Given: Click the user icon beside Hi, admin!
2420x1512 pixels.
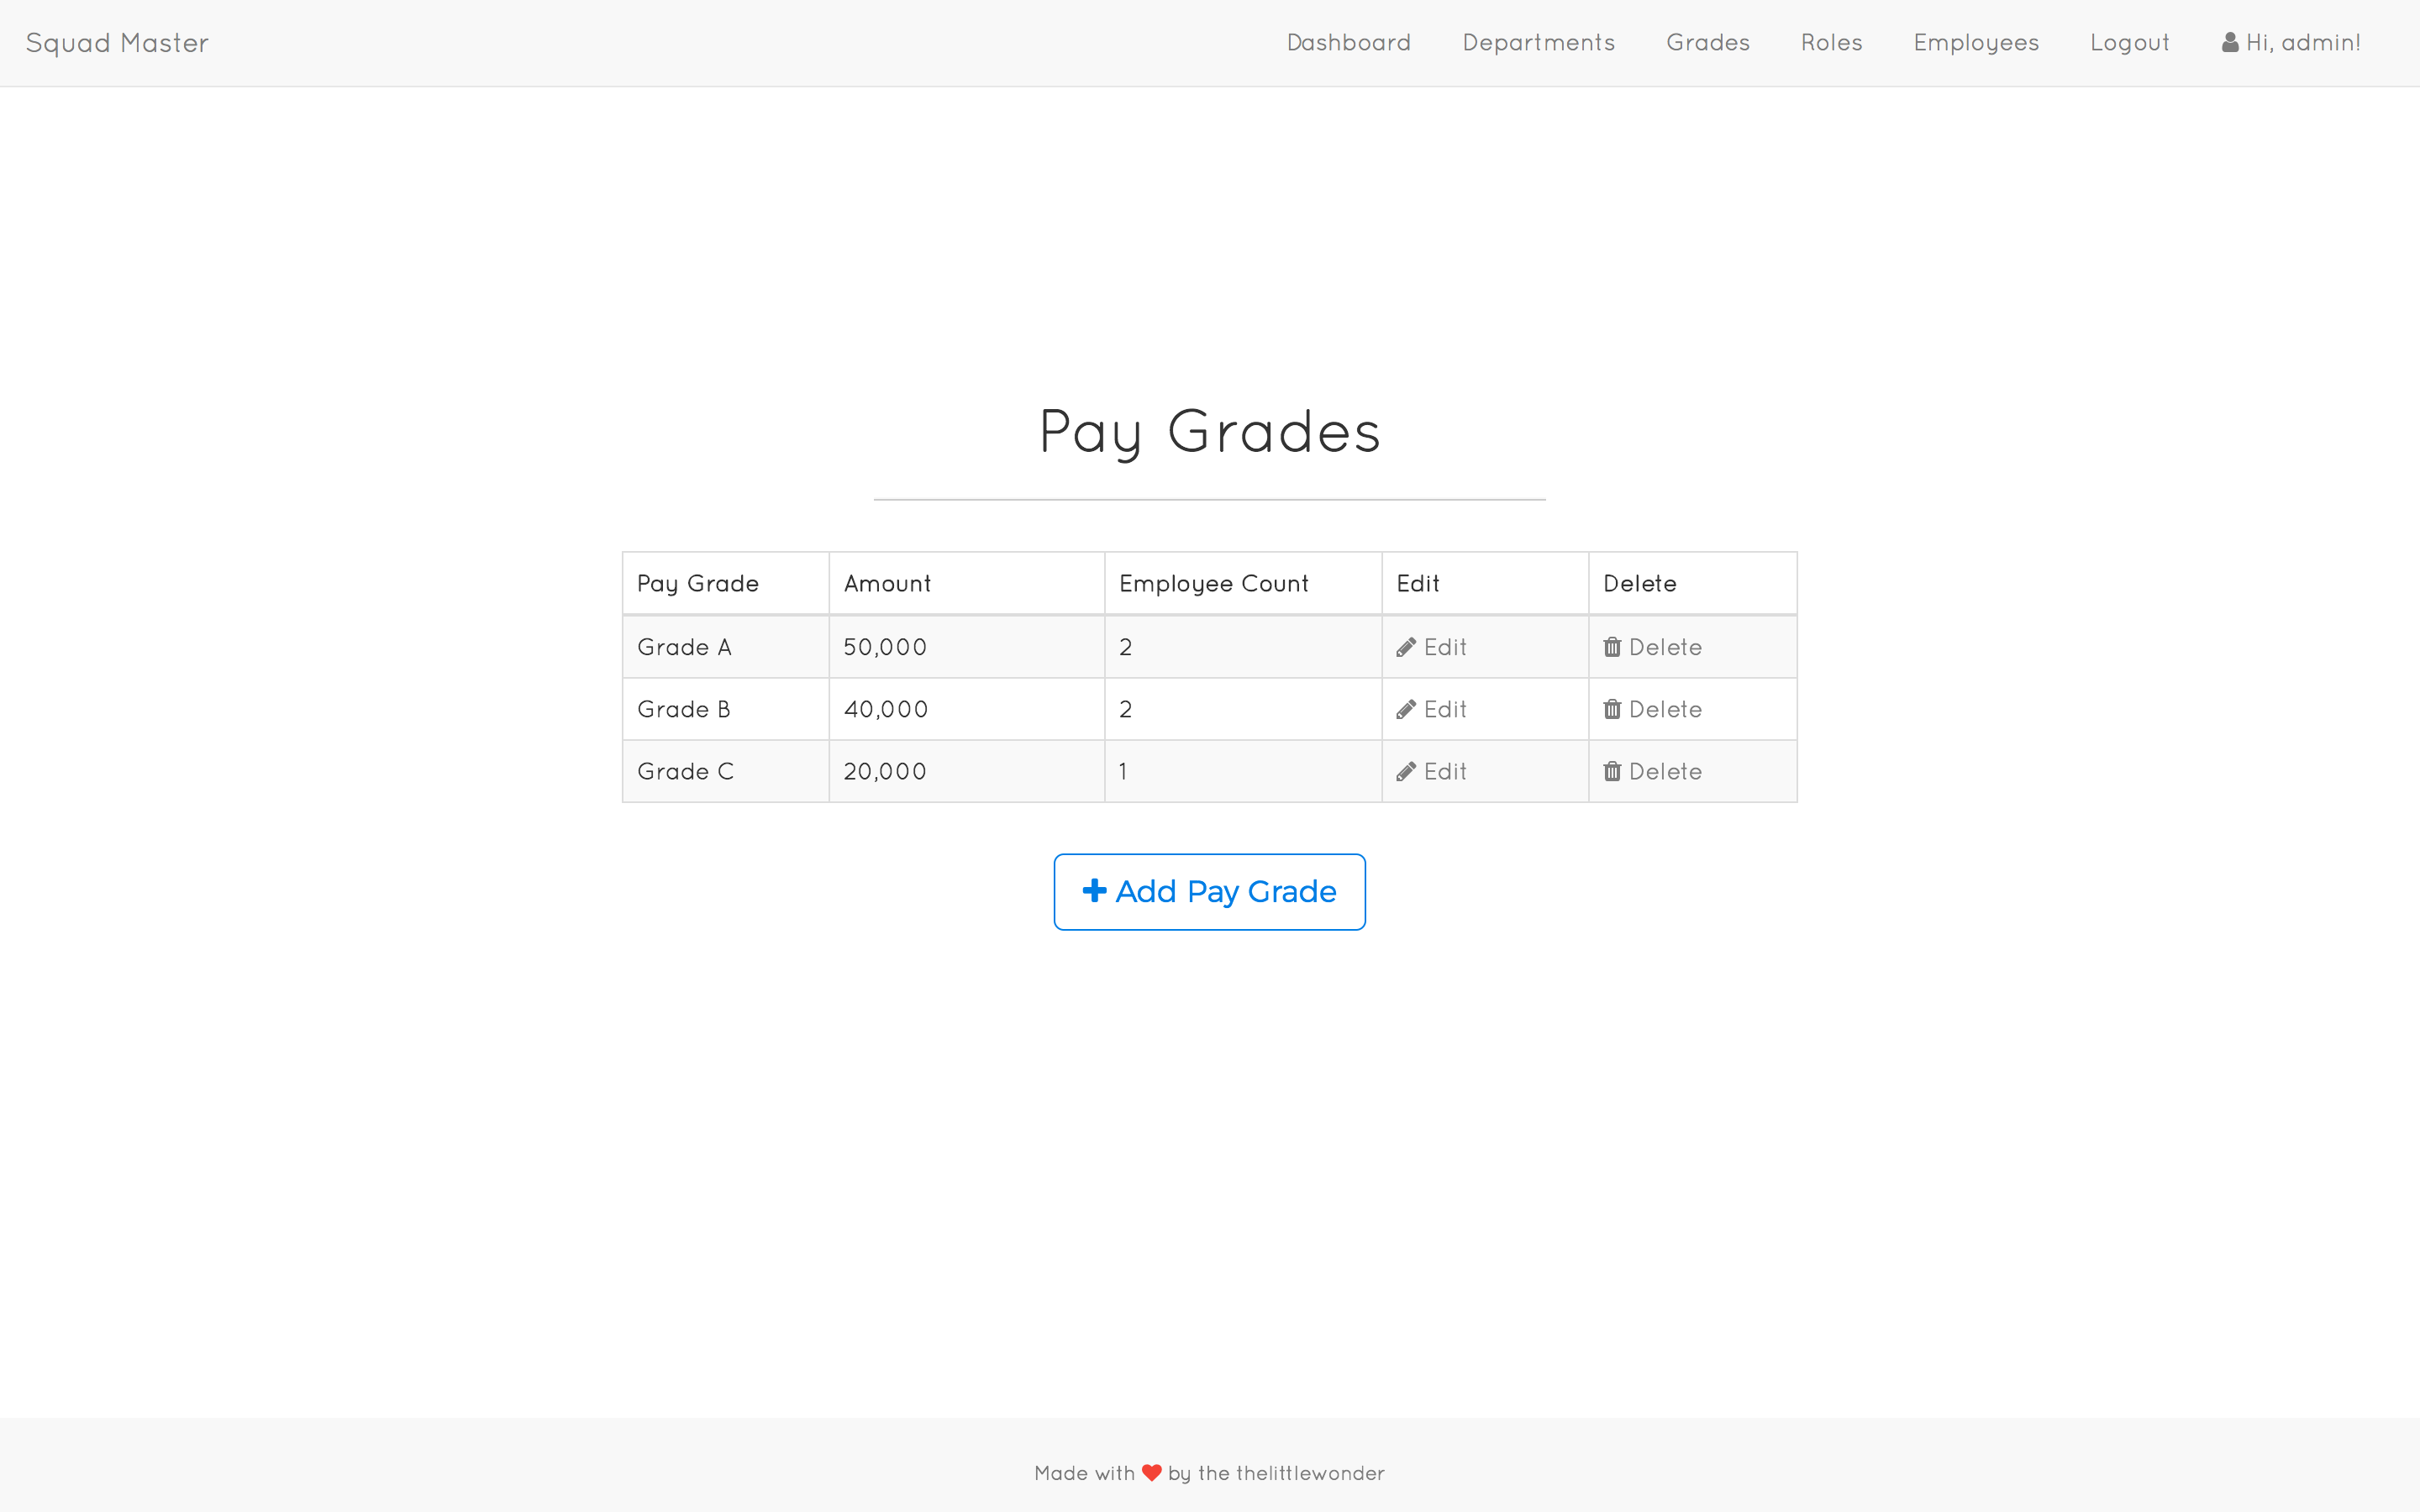Looking at the screenshot, I should [x=2230, y=43].
